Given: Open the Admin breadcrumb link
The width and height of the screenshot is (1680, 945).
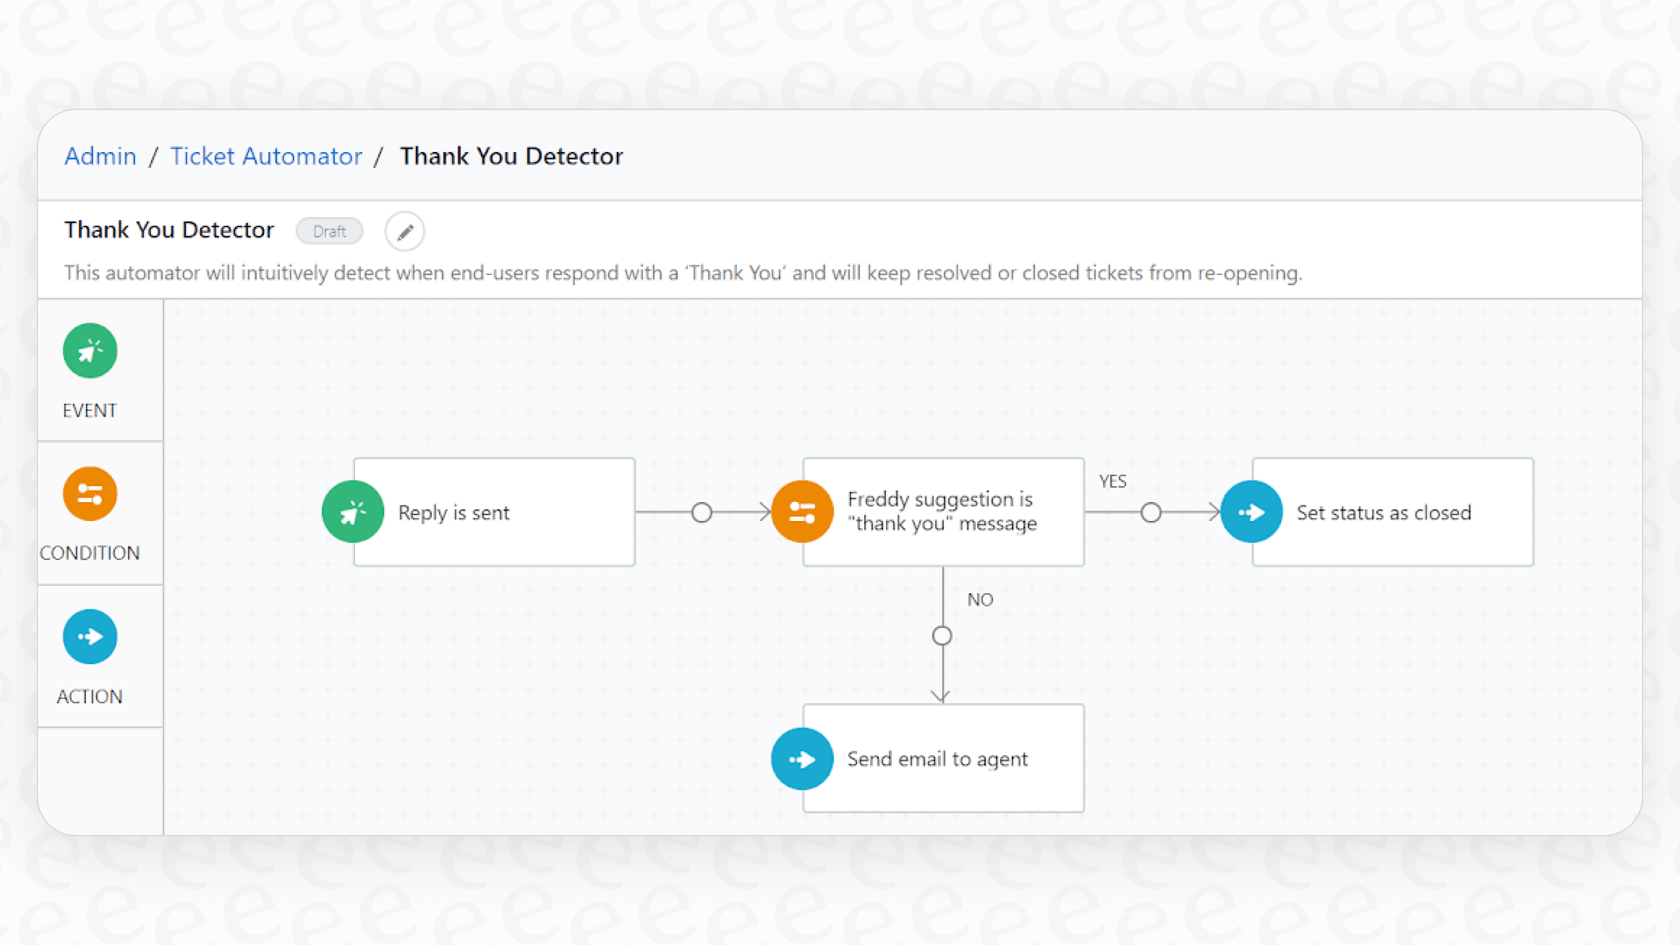Looking at the screenshot, I should point(100,156).
